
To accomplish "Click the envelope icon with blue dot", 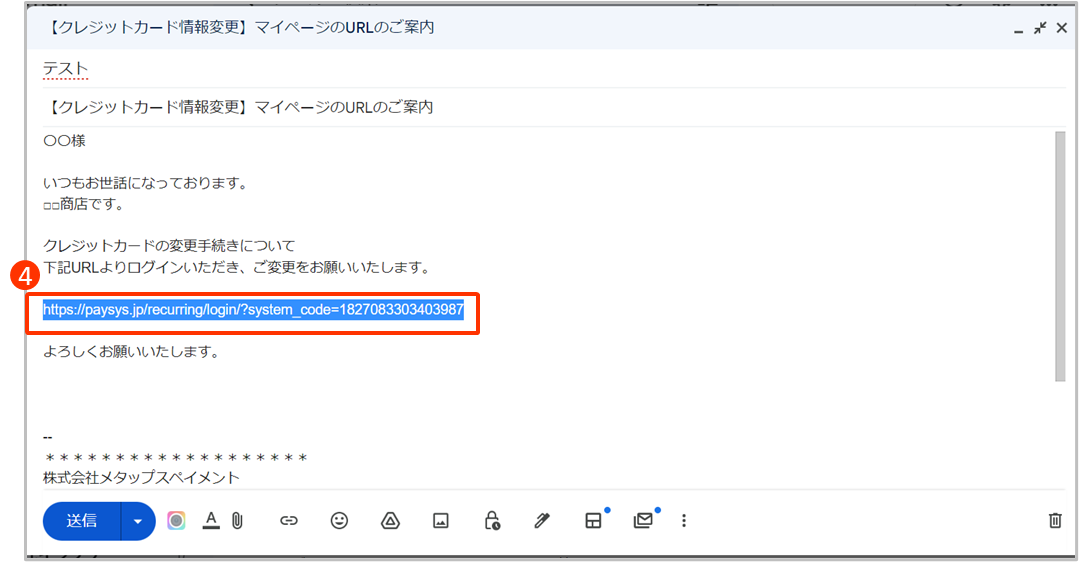I will [643, 521].
